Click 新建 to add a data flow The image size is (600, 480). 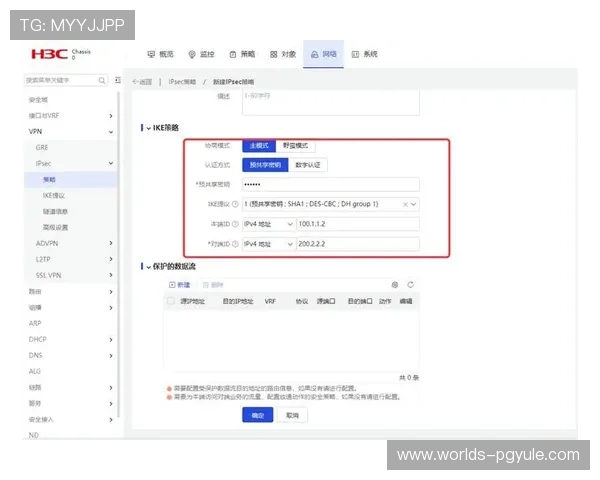tap(179, 285)
